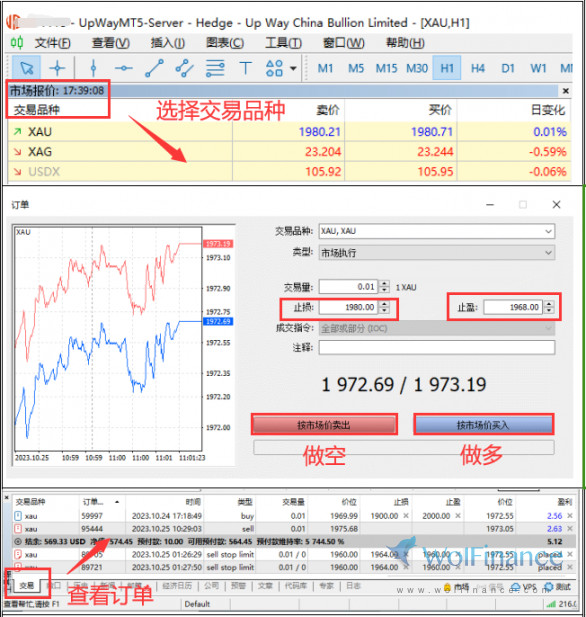Open the 插入(I) menu

(167, 42)
